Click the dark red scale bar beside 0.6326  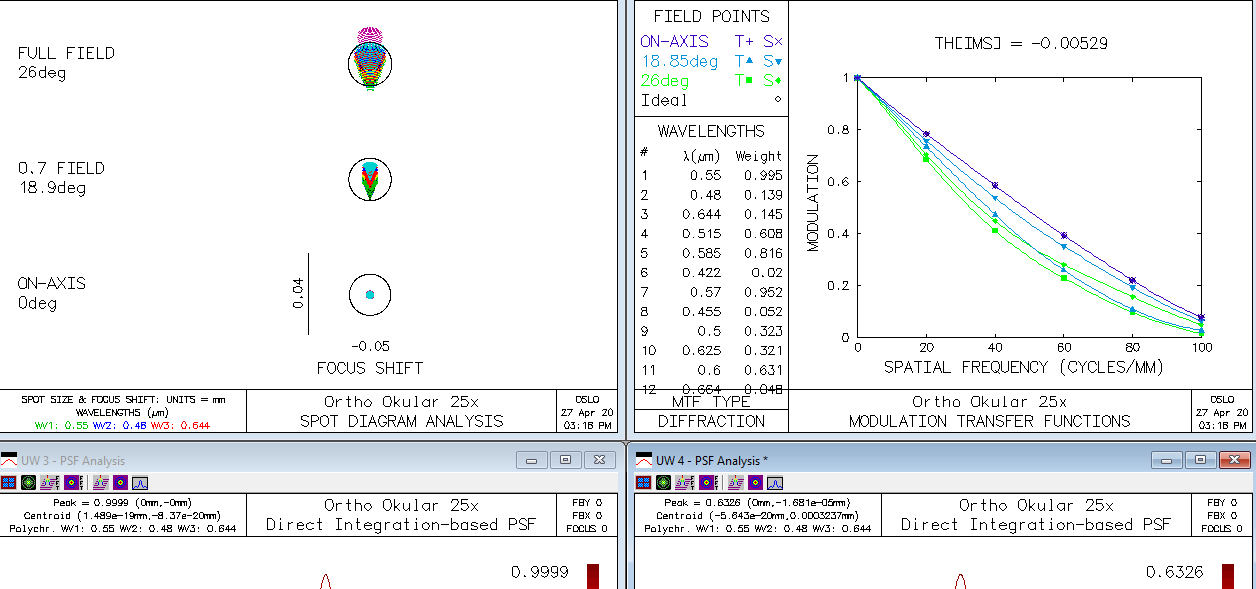(1228, 576)
